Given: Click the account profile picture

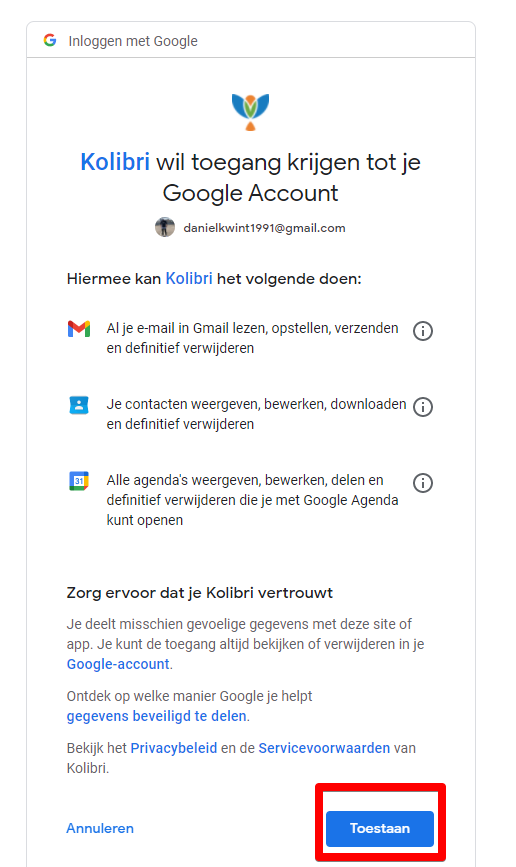Looking at the screenshot, I should (x=165, y=227).
